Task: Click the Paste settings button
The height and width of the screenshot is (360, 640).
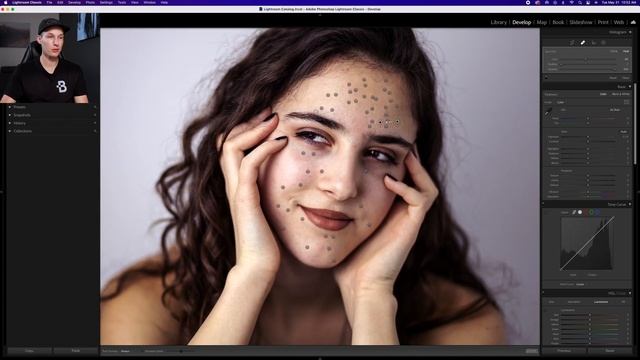Action: 76,351
